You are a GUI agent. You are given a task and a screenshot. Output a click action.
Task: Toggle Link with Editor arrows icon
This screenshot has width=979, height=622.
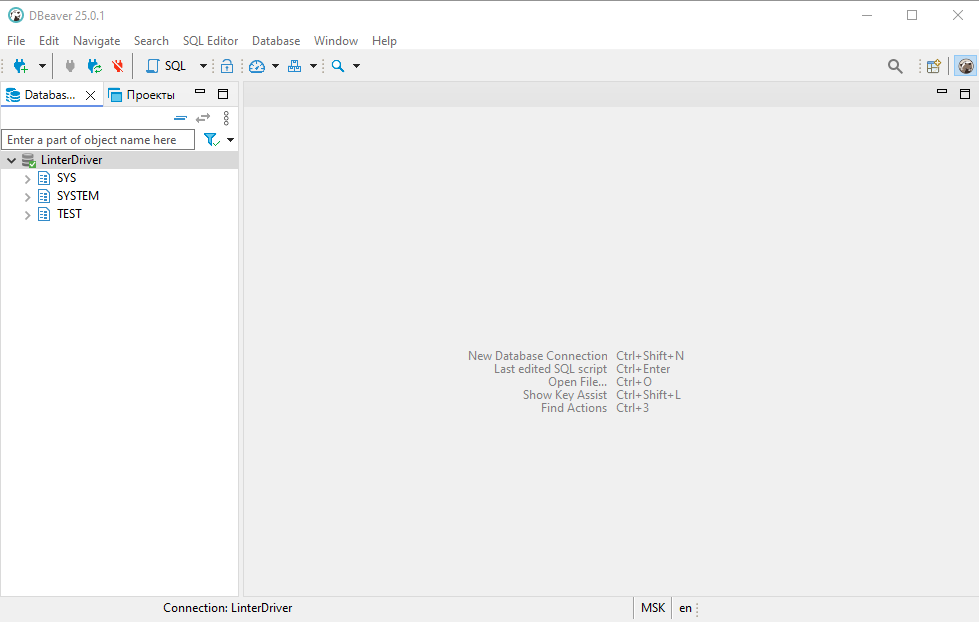point(203,118)
